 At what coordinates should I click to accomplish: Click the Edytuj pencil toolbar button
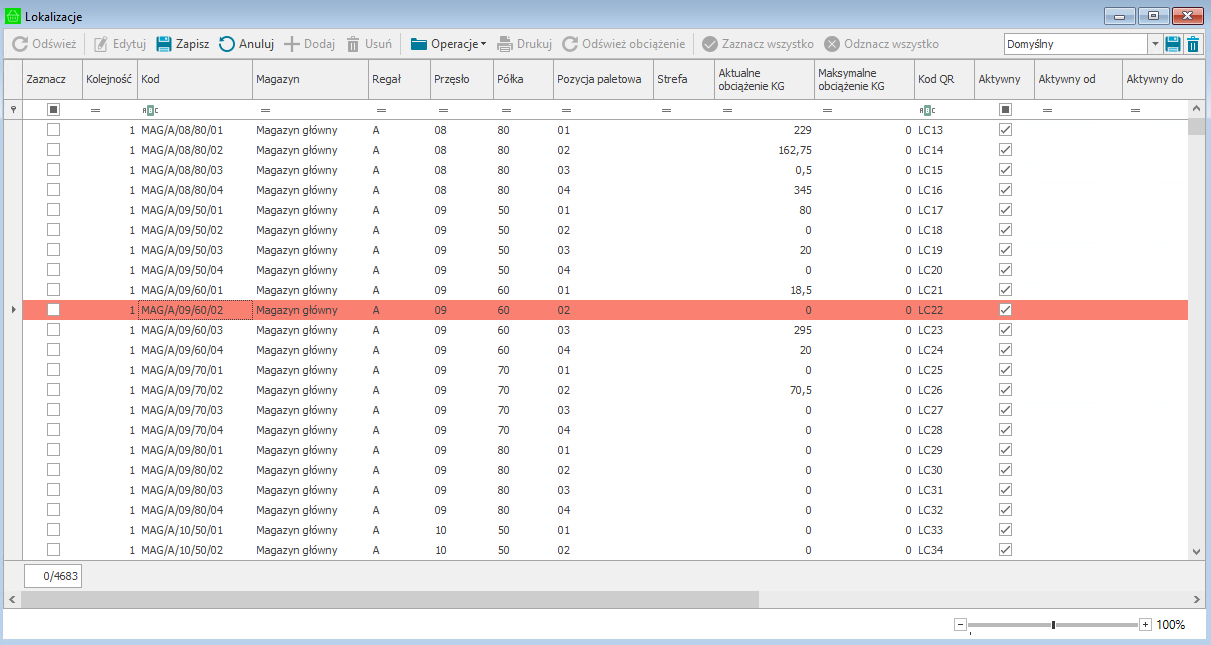(120, 44)
